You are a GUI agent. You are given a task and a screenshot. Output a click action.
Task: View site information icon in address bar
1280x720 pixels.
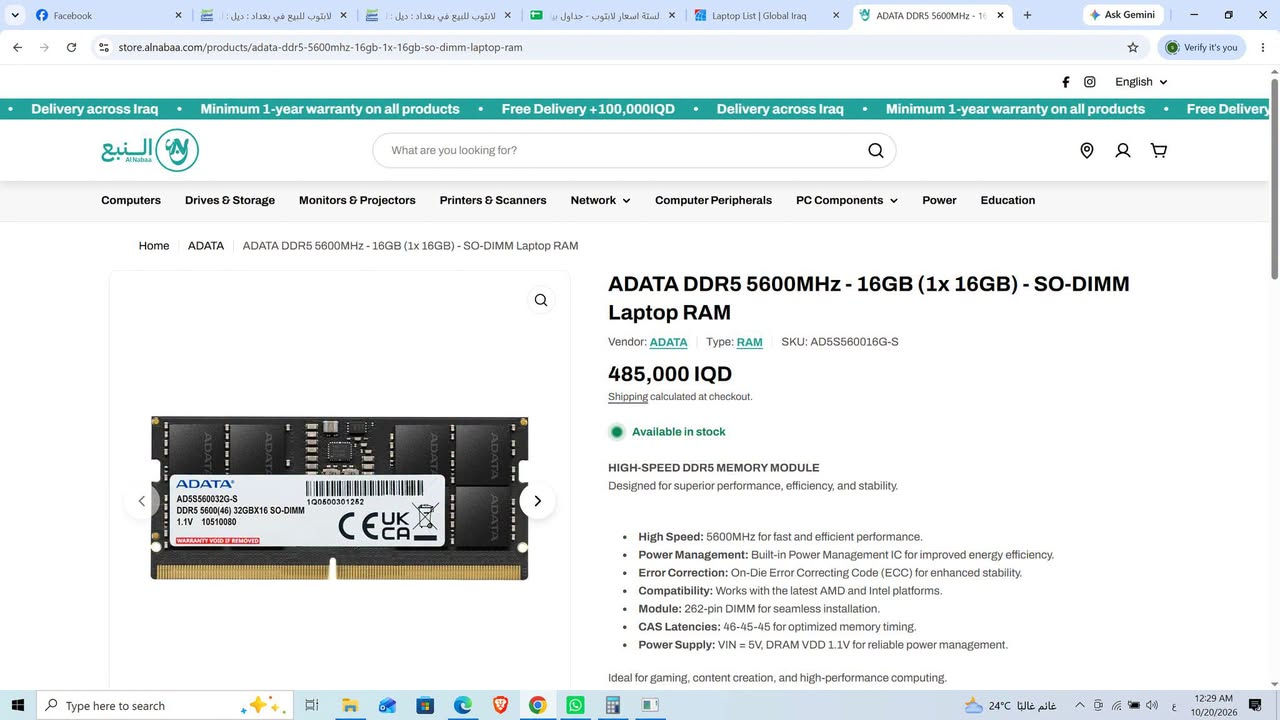coord(103,47)
